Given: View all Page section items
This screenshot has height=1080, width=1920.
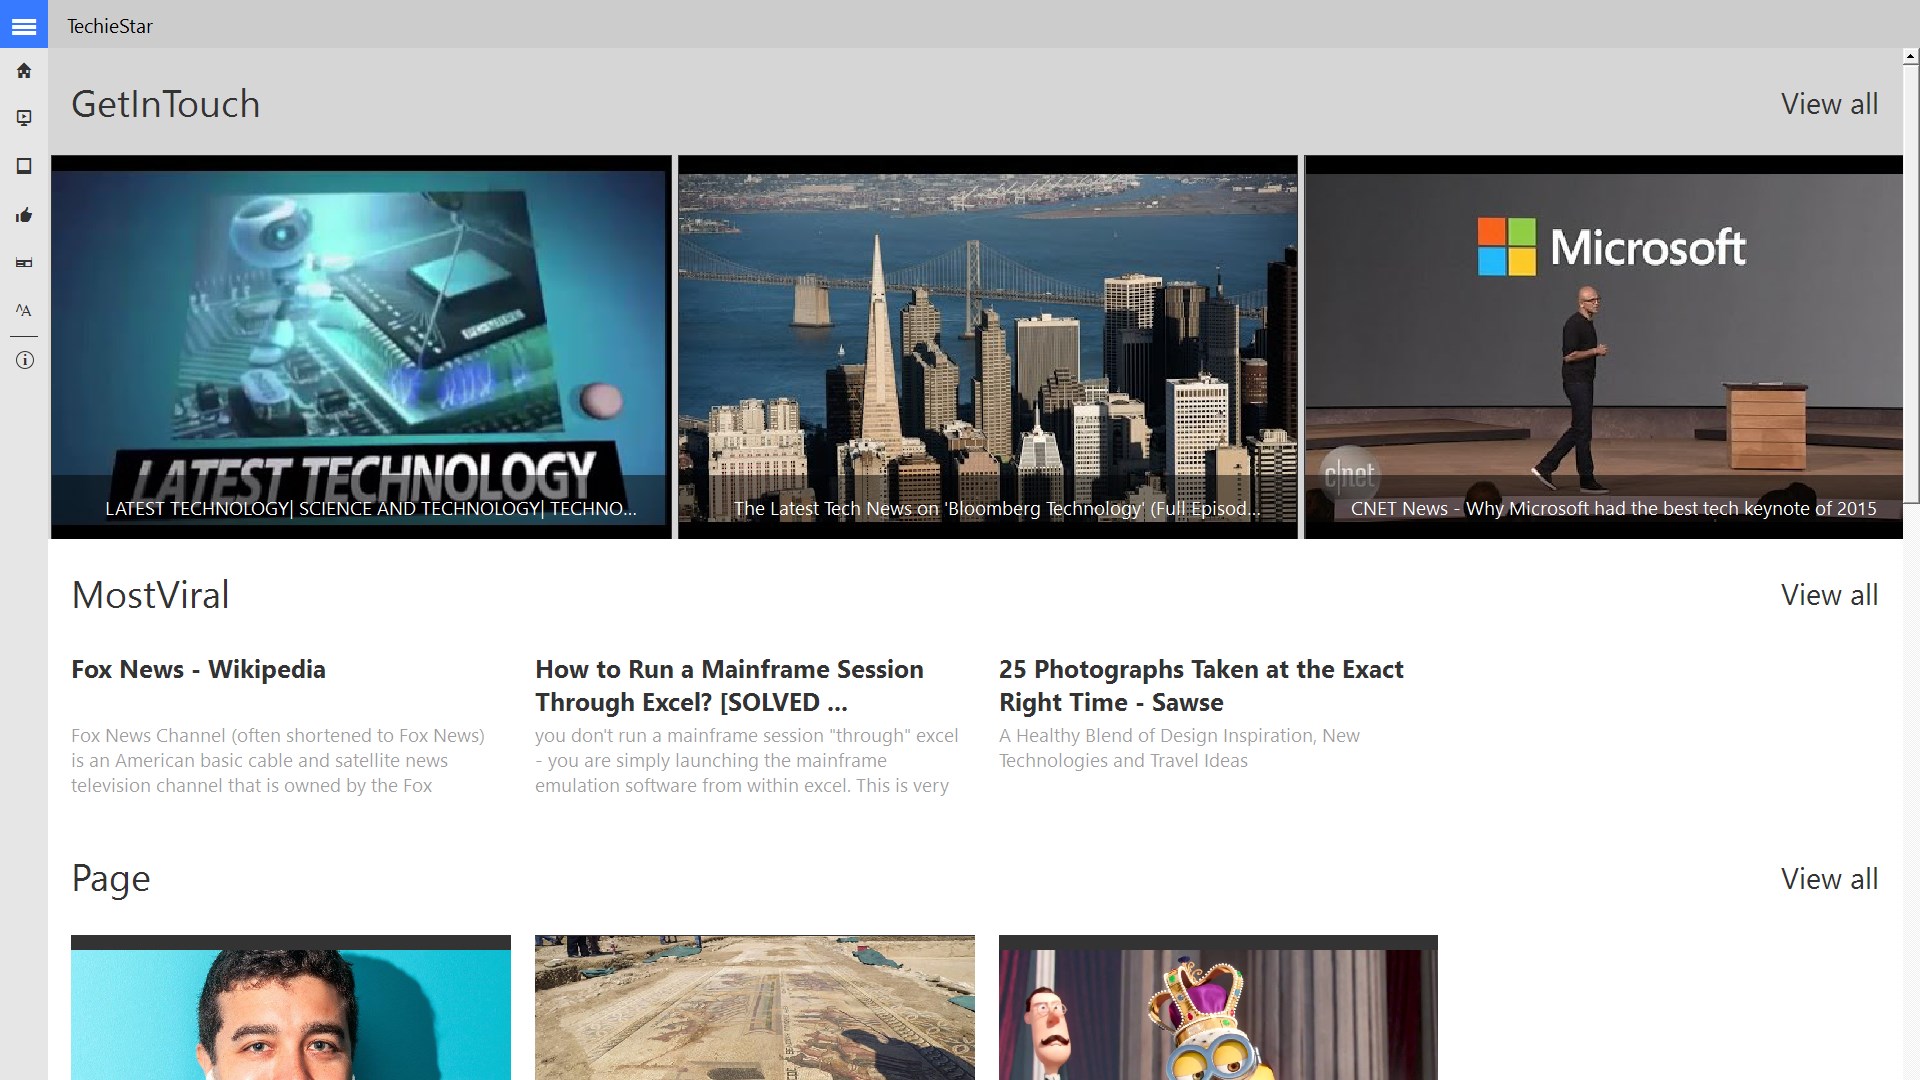Looking at the screenshot, I should pos(1828,879).
